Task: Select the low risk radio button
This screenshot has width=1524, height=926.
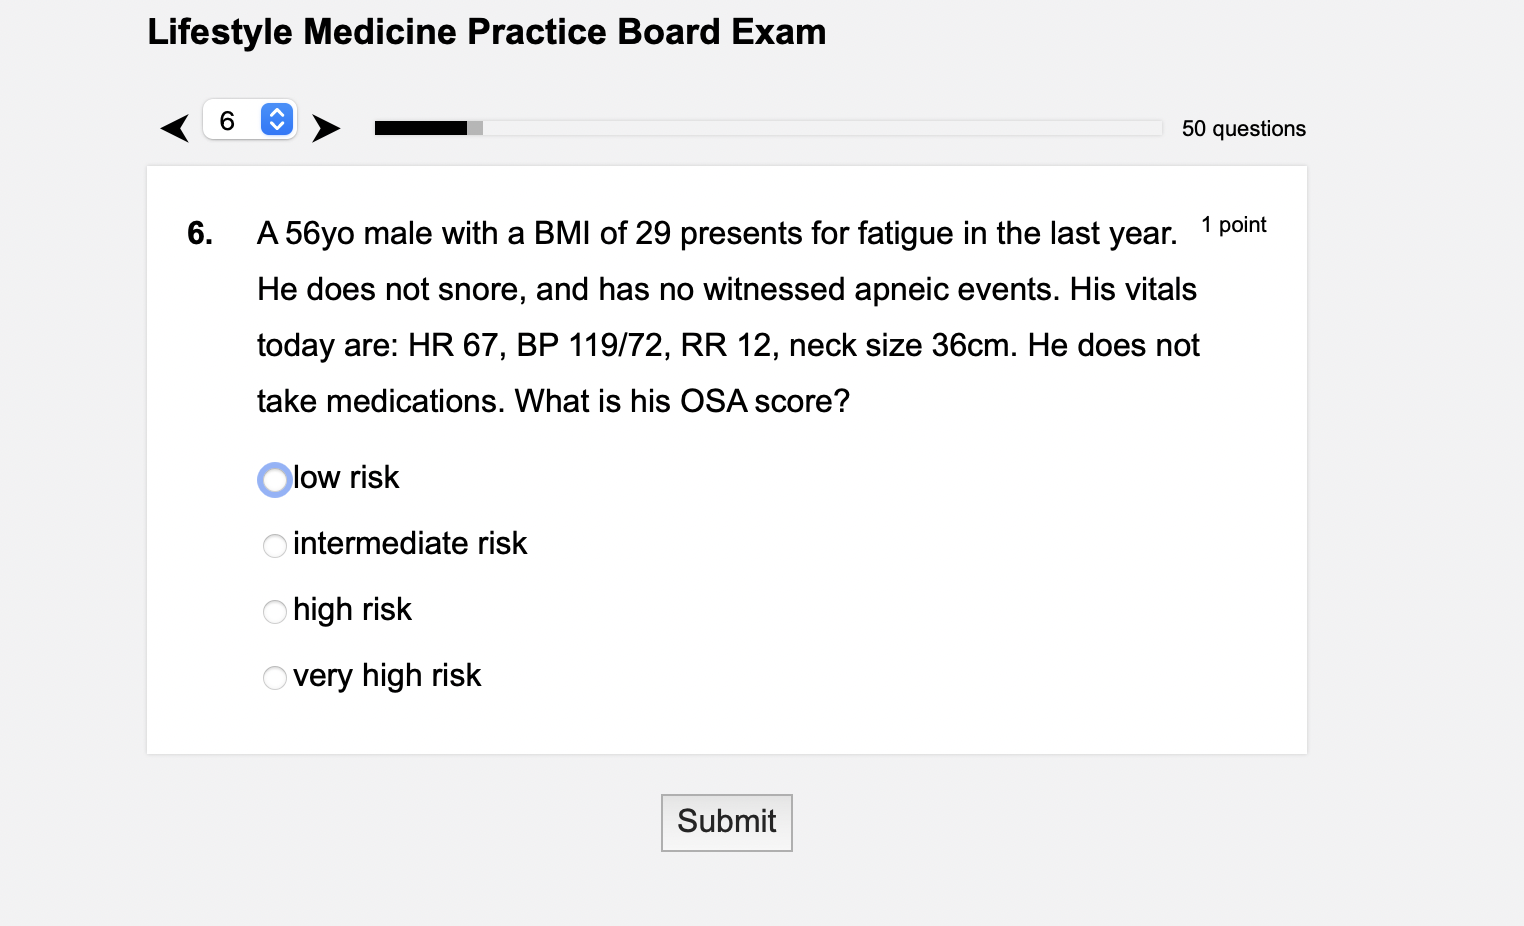Action: point(275,480)
